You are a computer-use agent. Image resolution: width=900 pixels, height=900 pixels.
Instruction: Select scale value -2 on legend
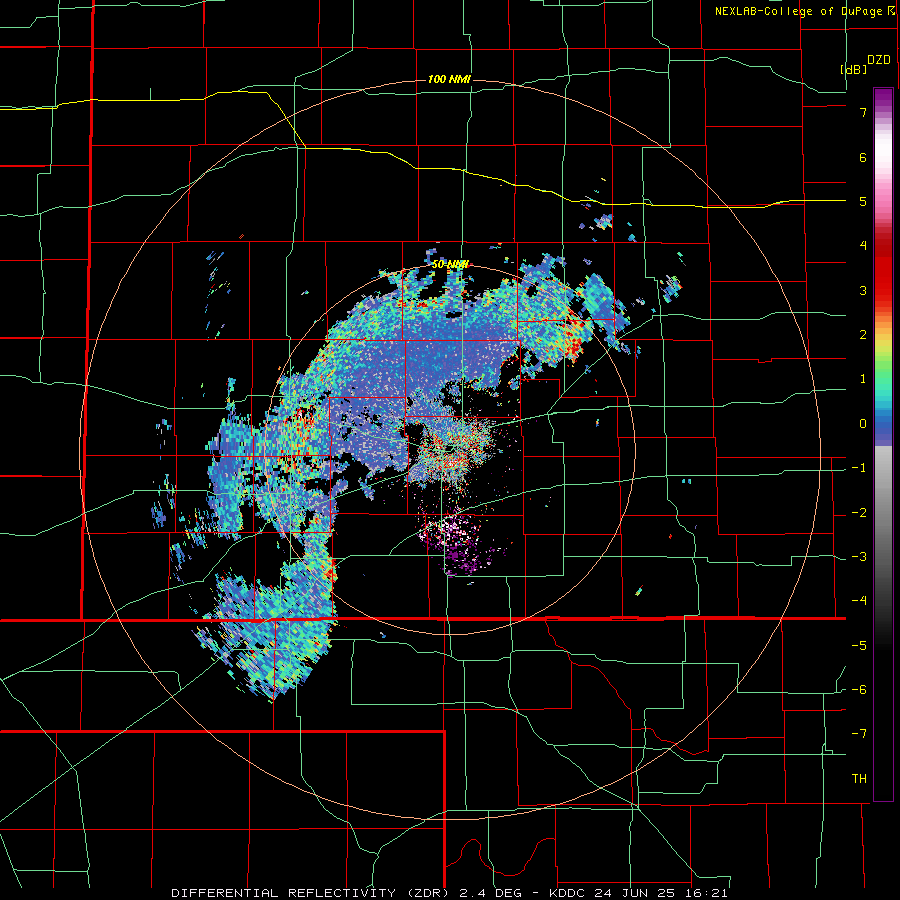[x=859, y=513]
